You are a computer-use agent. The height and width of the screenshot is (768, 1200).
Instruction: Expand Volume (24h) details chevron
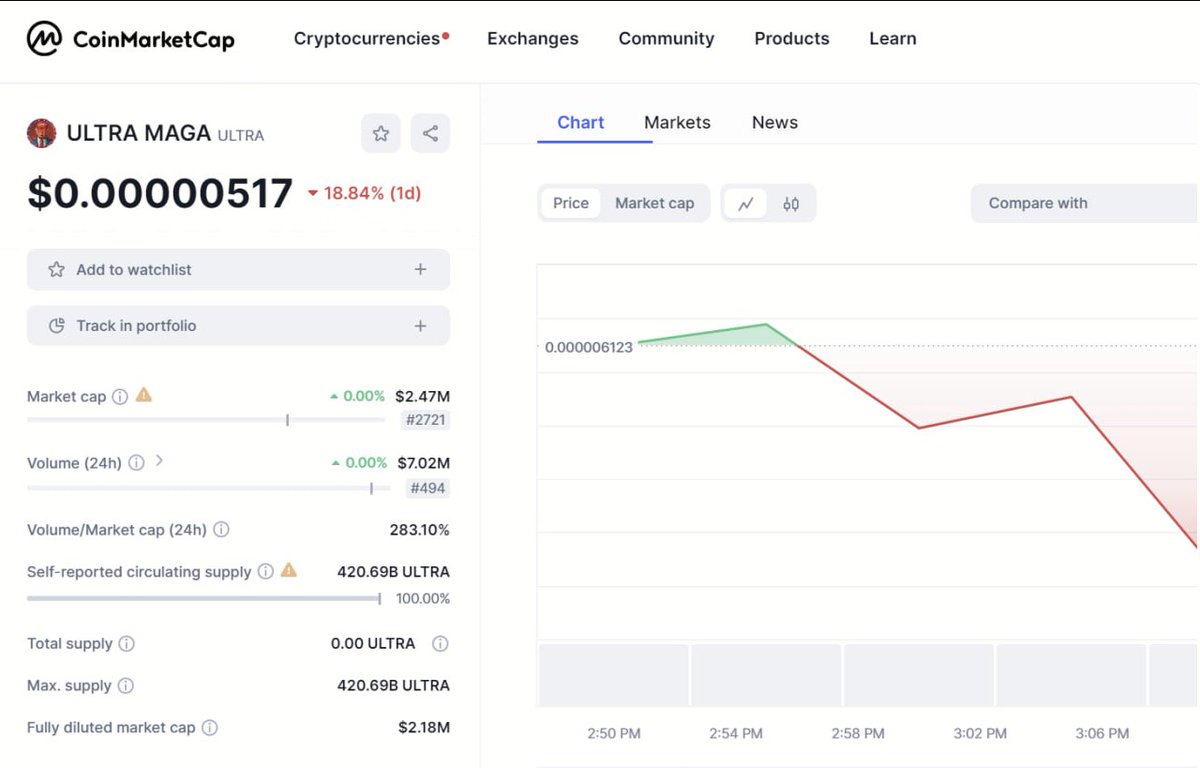pos(159,462)
